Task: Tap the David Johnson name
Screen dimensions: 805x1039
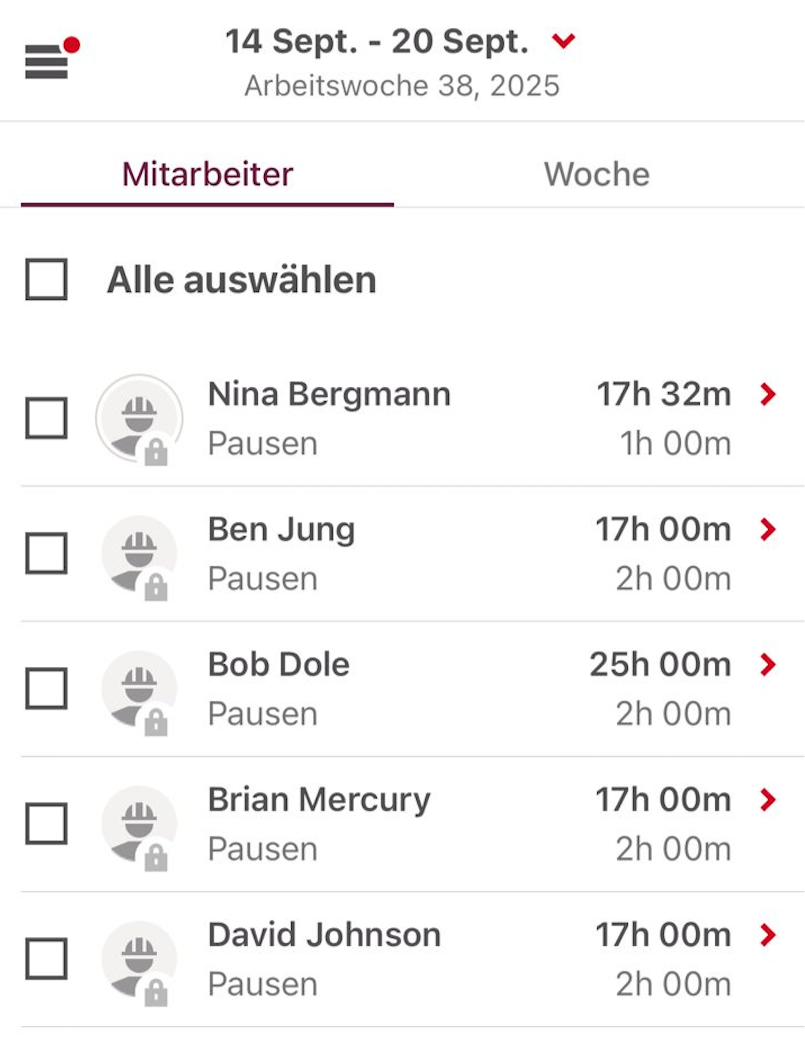Action: (x=324, y=935)
